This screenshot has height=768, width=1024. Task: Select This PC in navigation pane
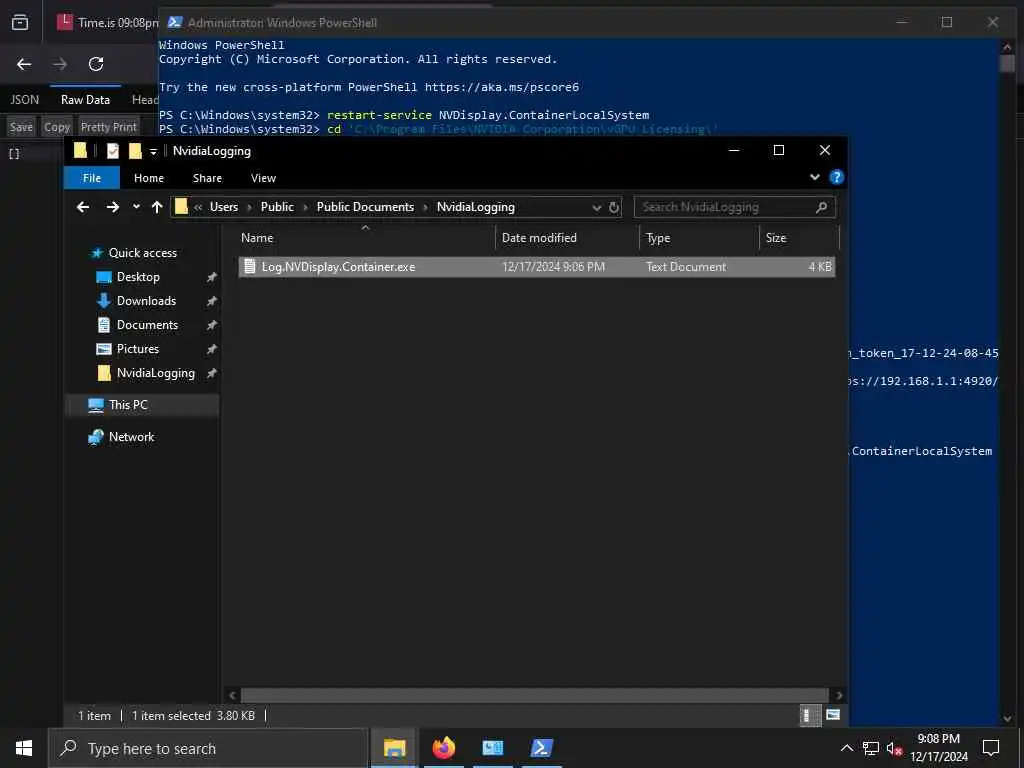tap(128, 405)
